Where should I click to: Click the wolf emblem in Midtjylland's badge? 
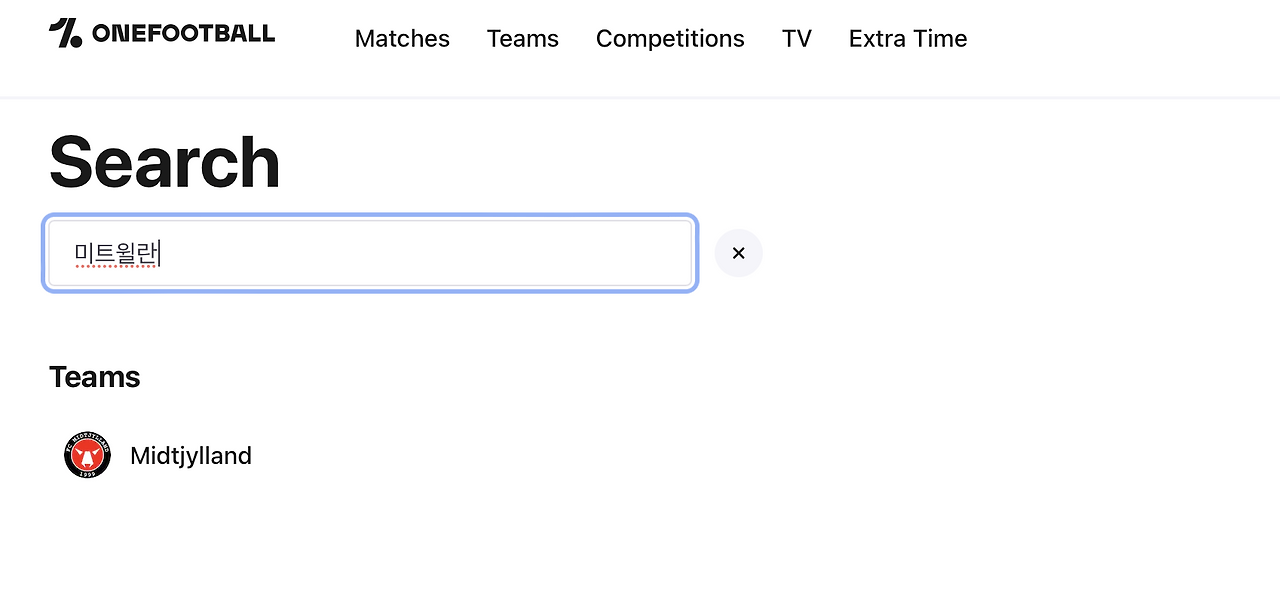[87, 457]
